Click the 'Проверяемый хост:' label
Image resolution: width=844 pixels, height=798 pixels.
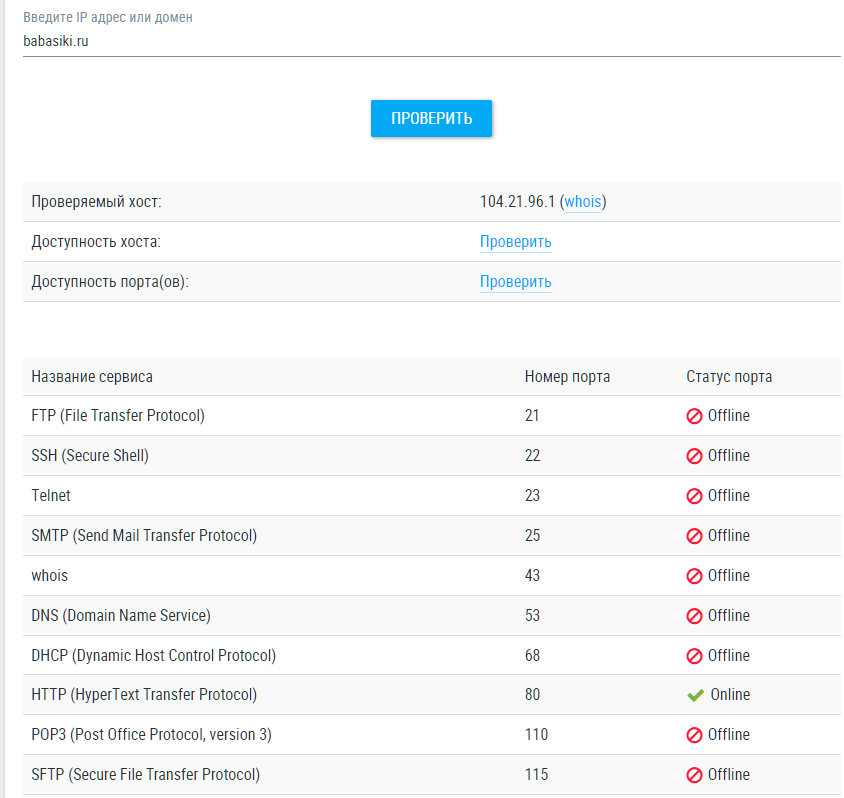[x=96, y=202]
